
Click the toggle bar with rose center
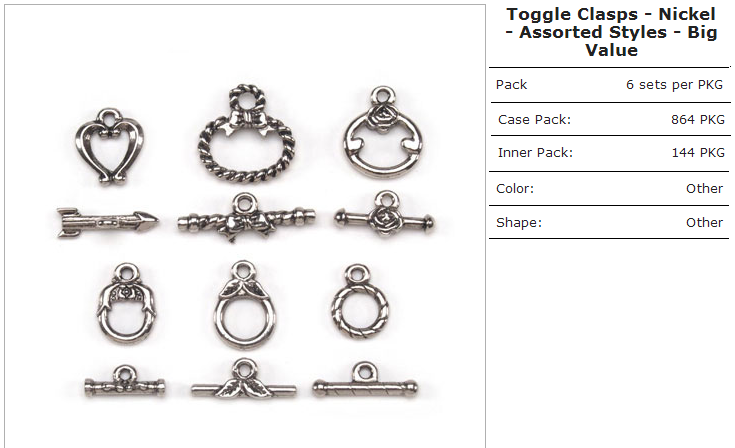pyautogui.click(x=384, y=215)
